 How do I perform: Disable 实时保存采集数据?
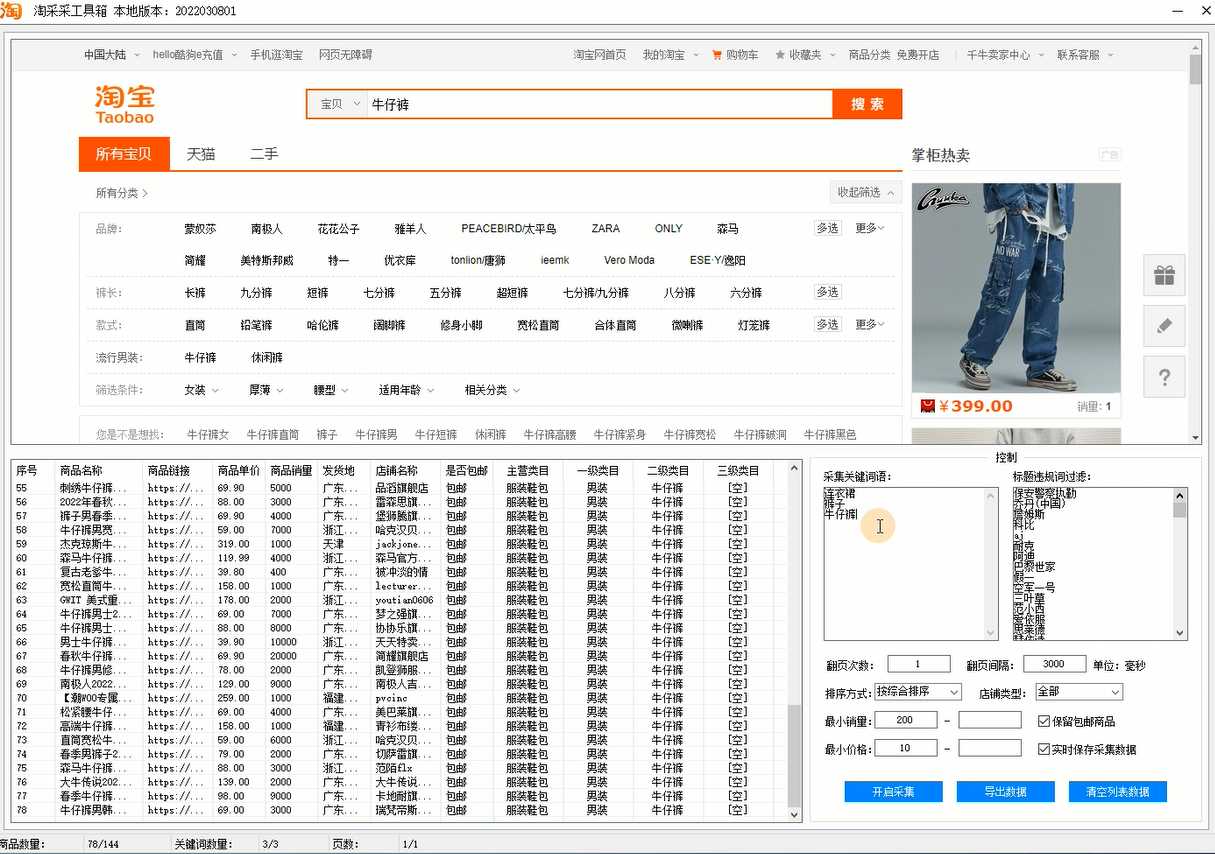click(x=1042, y=748)
